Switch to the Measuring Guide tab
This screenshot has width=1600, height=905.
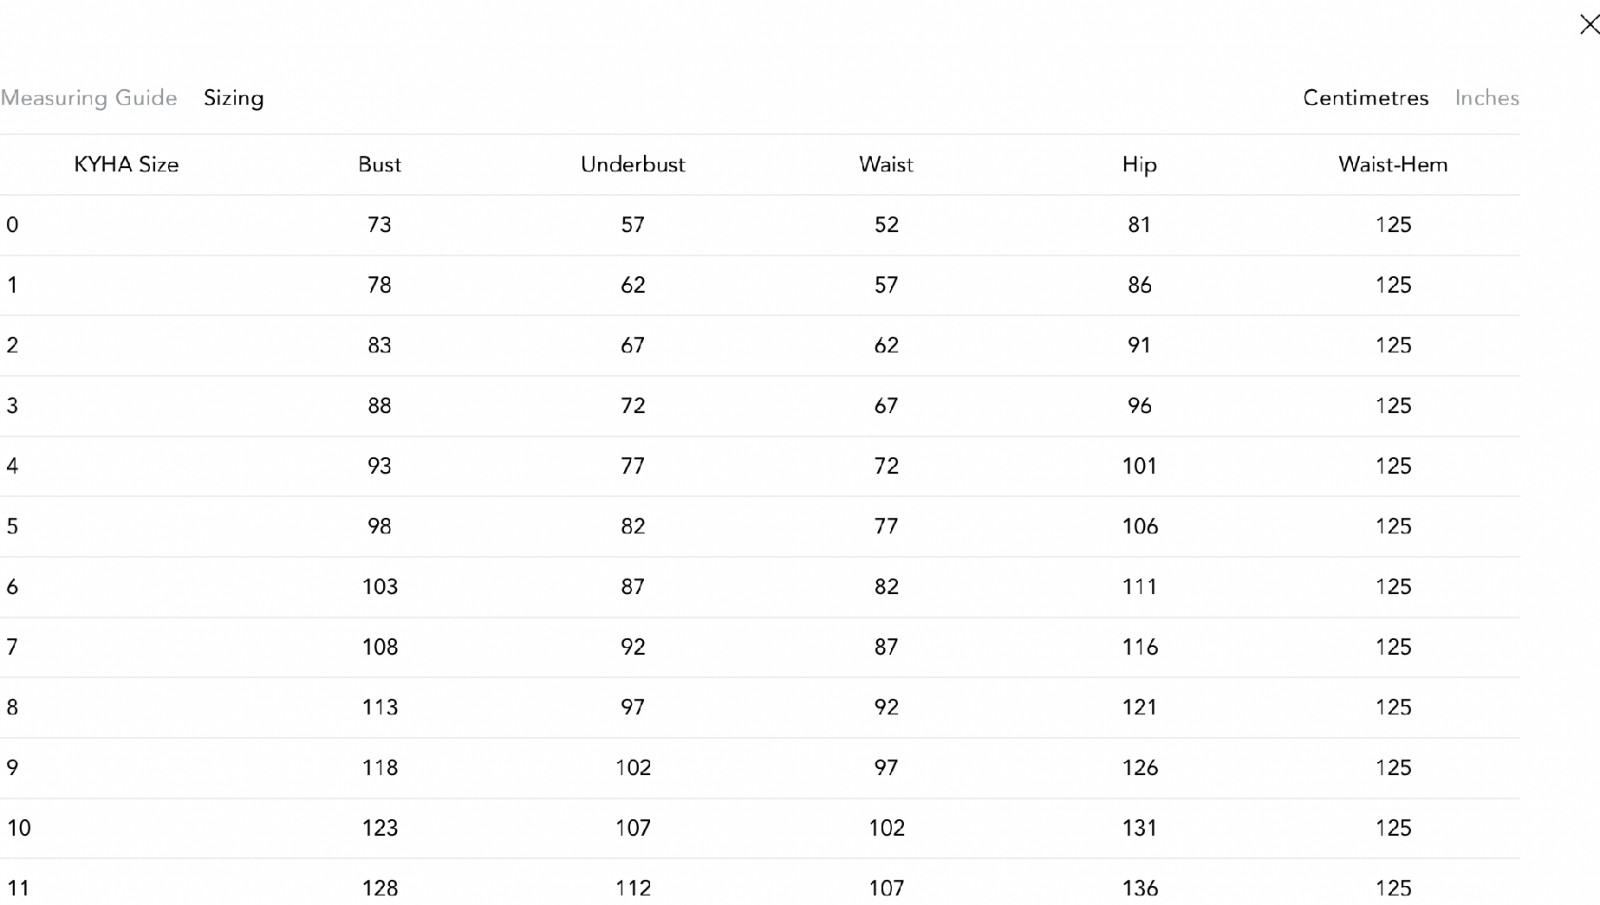point(89,98)
